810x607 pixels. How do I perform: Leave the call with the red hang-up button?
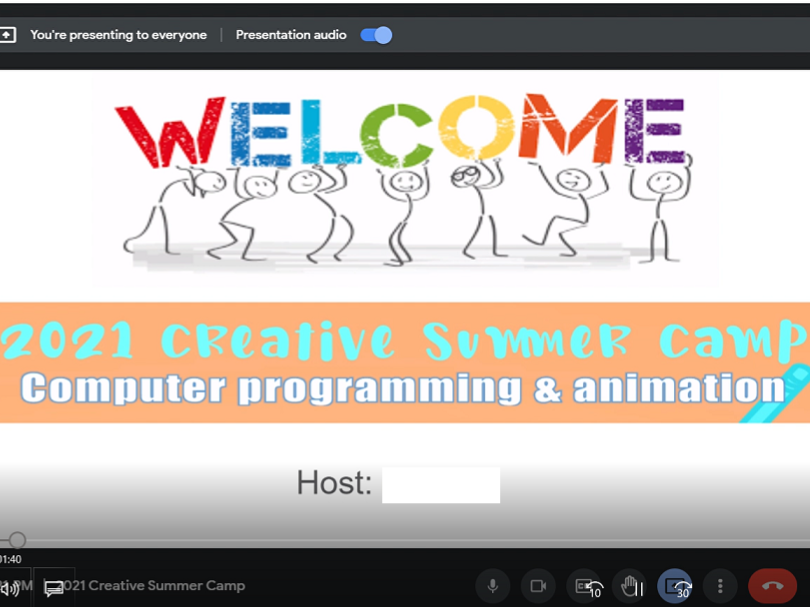[772, 586]
